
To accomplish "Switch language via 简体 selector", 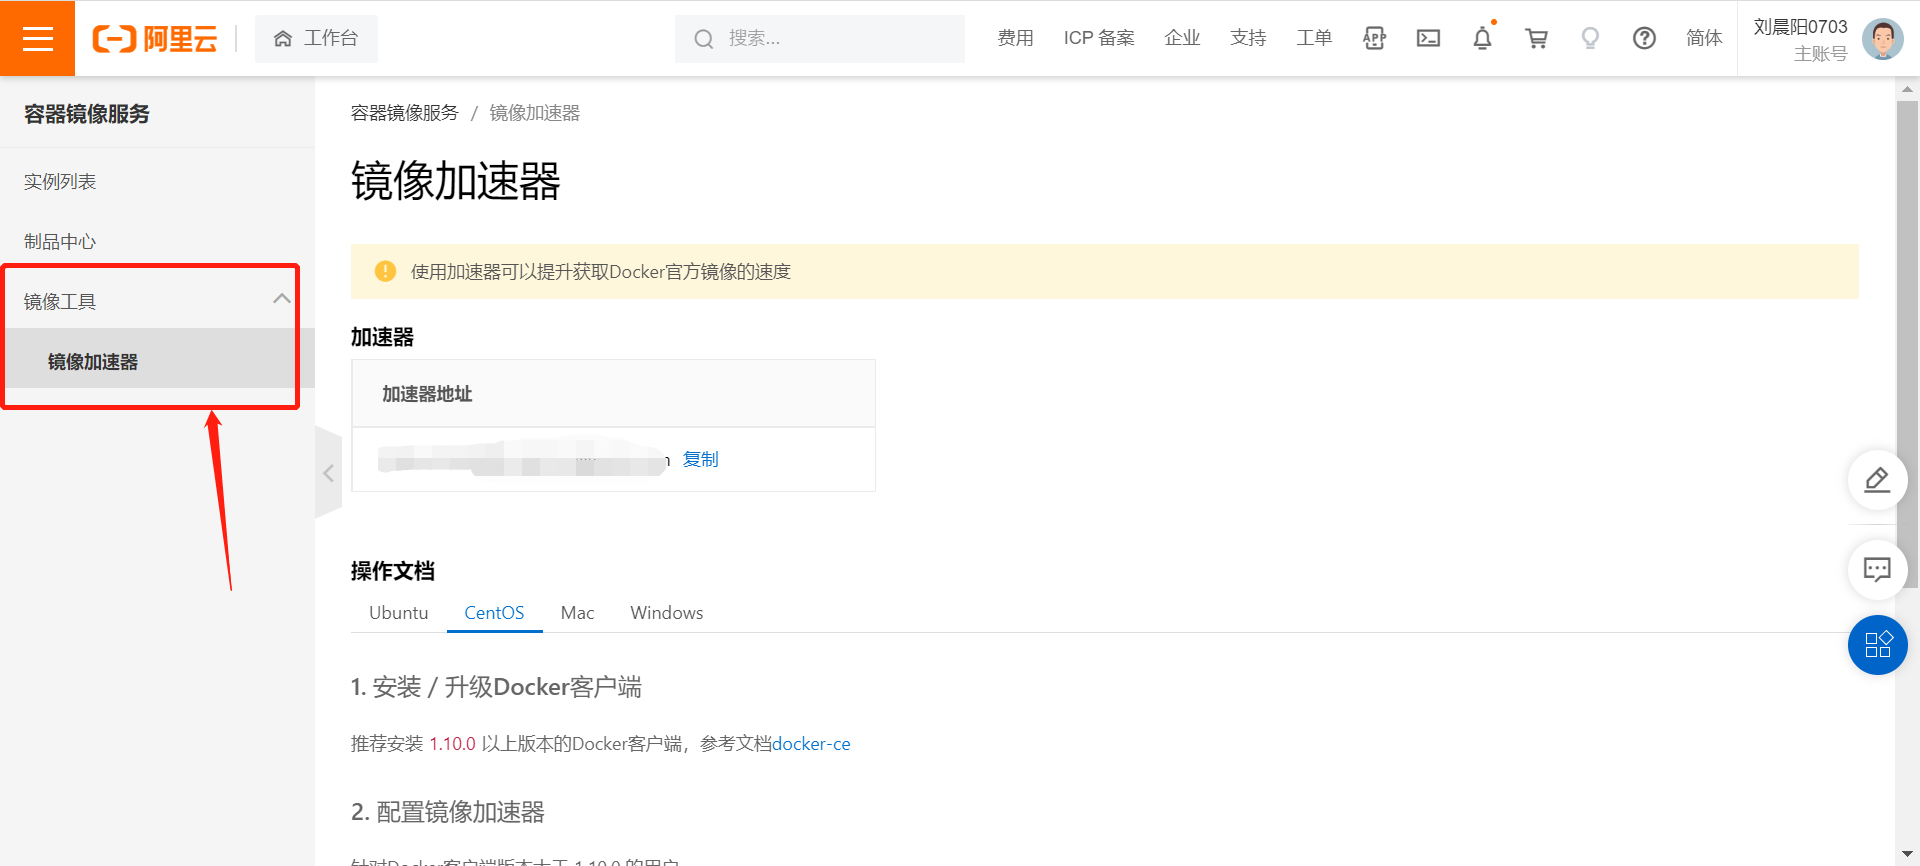I will tap(1704, 38).
